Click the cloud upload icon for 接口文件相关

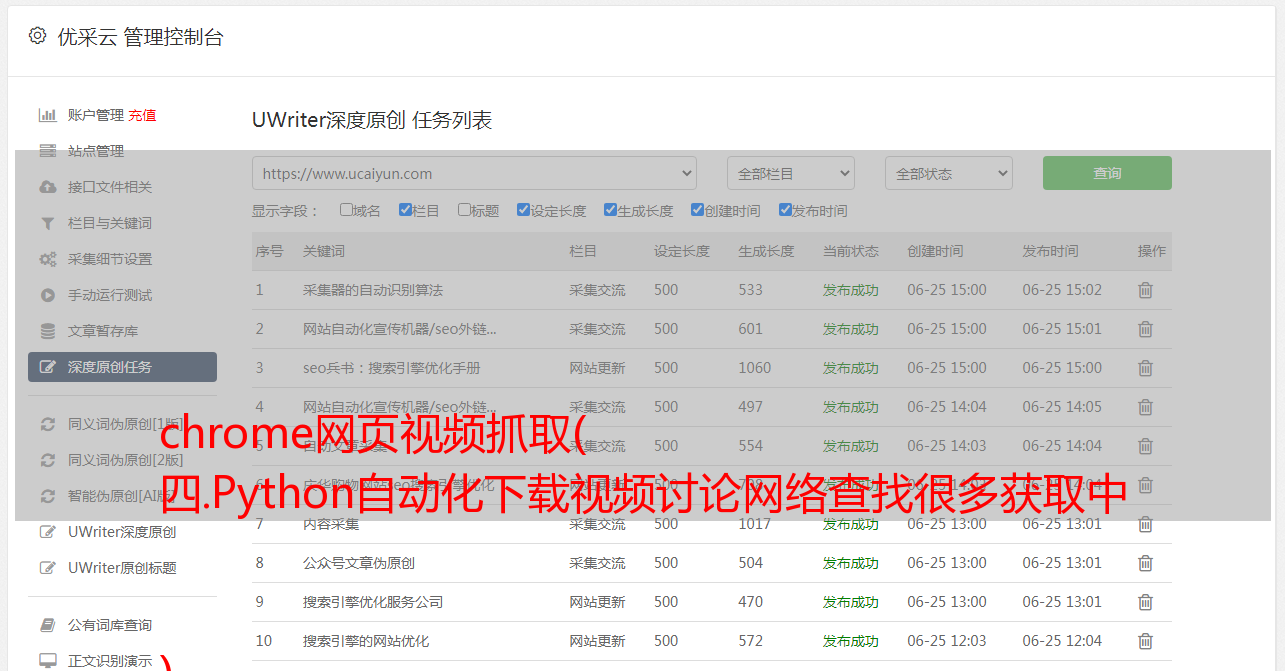(47, 187)
